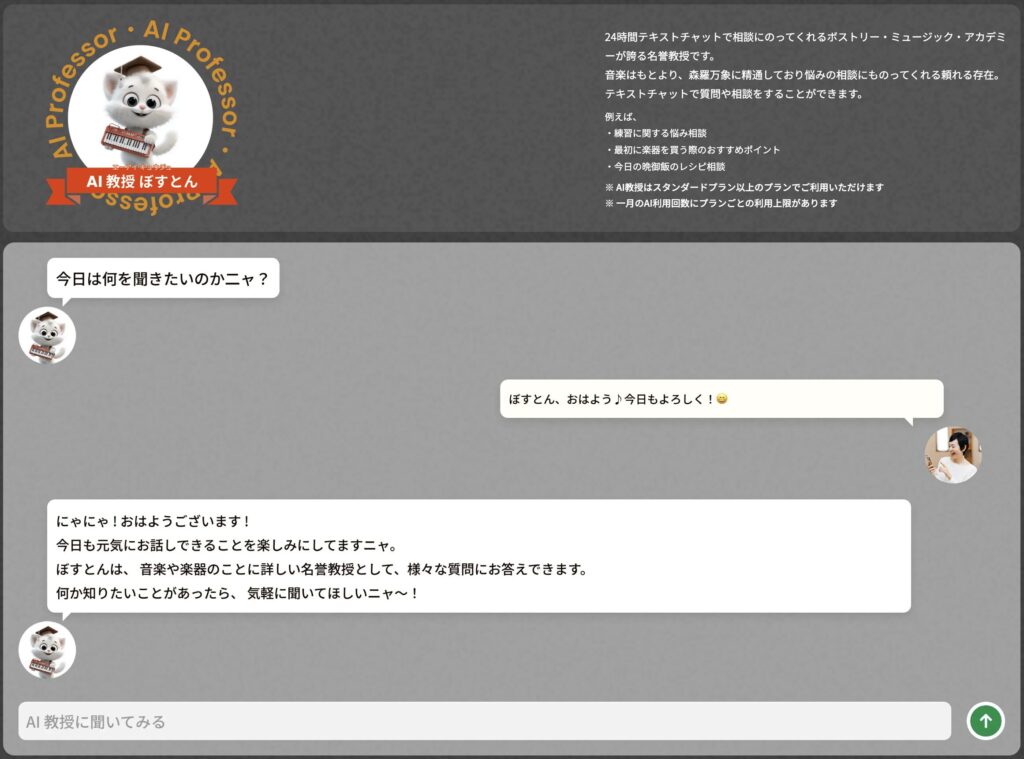Select the cat avatar under the 今日は何を聞きたいのかニャ bubble
Screen dimensions: 1024x759
47,335
